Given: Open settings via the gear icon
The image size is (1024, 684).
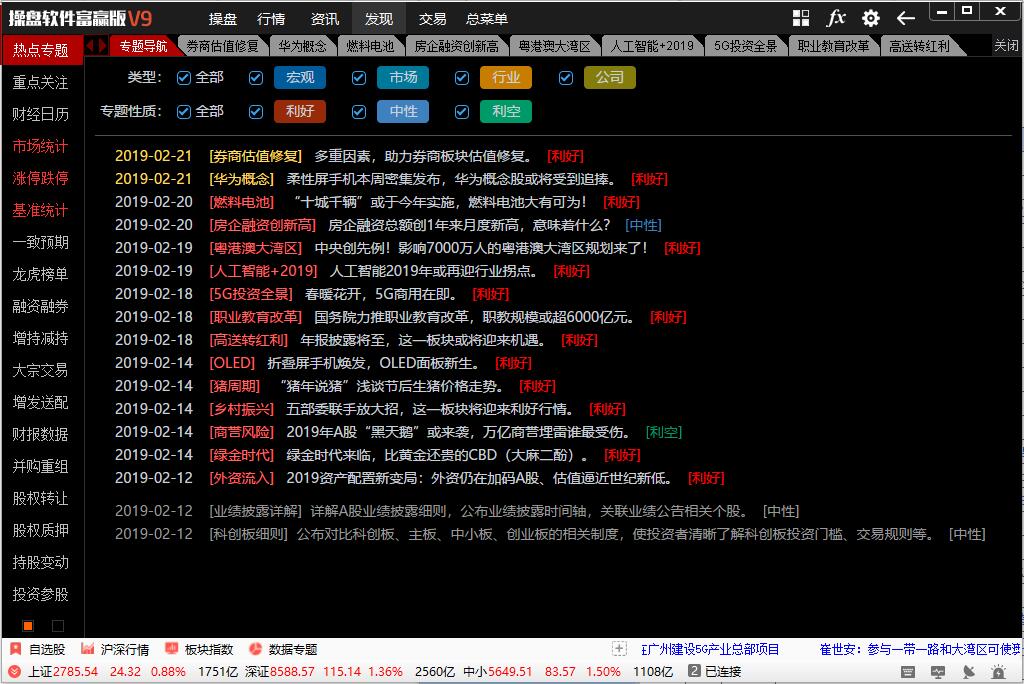Looking at the screenshot, I should 871,18.
